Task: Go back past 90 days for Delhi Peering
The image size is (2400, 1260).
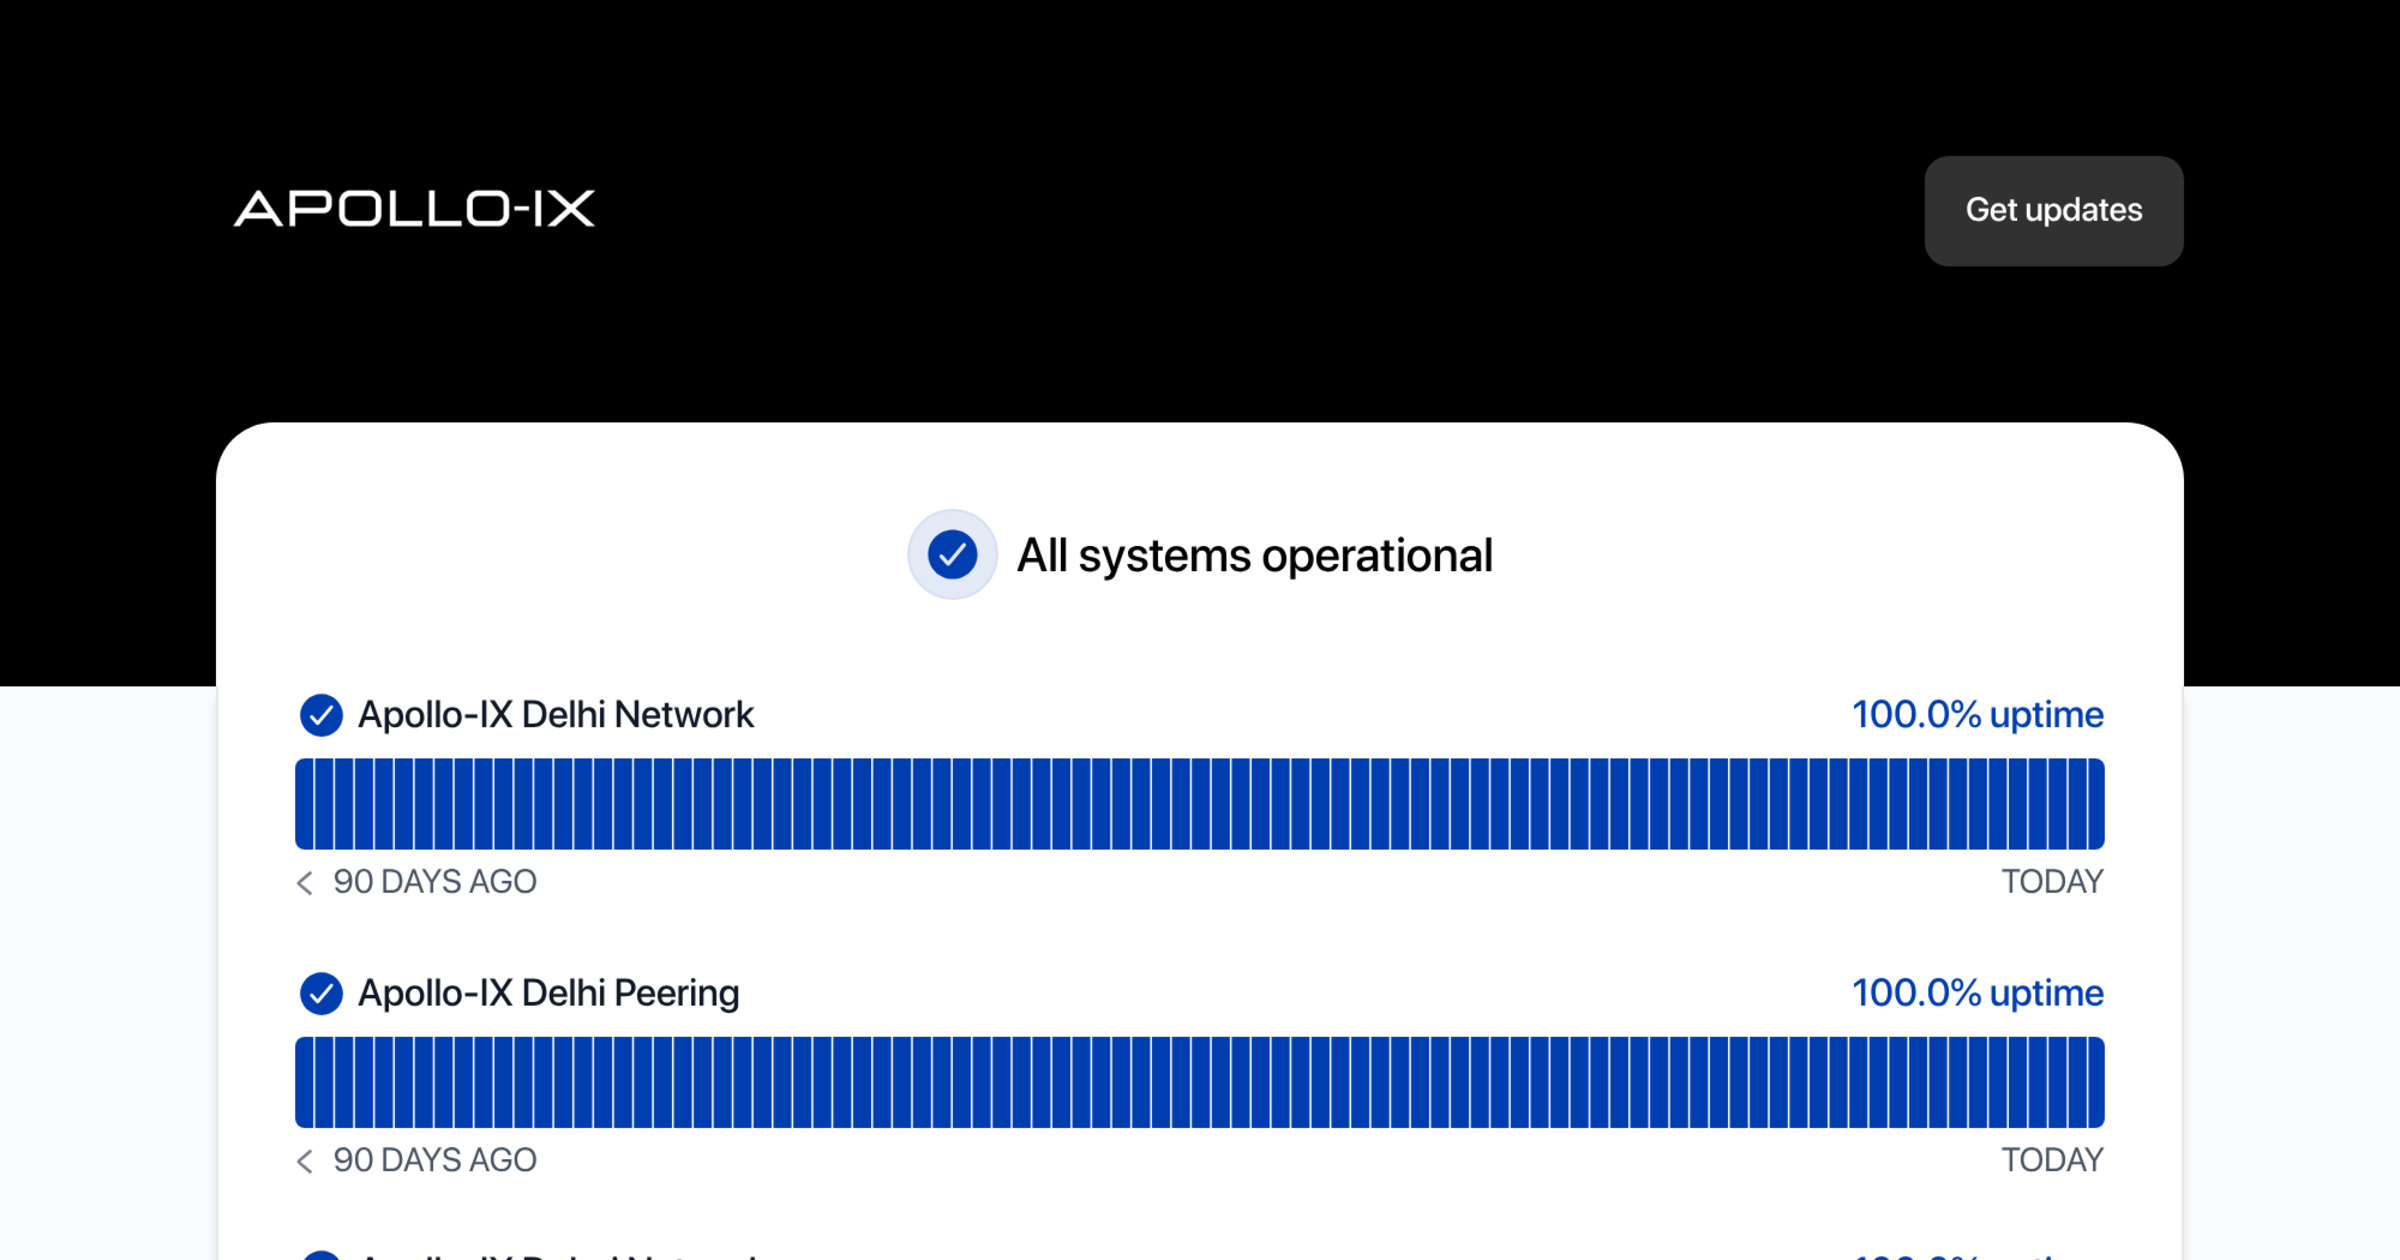Action: [305, 1160]
